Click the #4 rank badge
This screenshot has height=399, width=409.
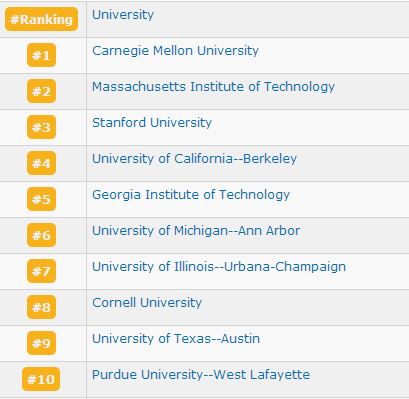[x=41, y=163]
